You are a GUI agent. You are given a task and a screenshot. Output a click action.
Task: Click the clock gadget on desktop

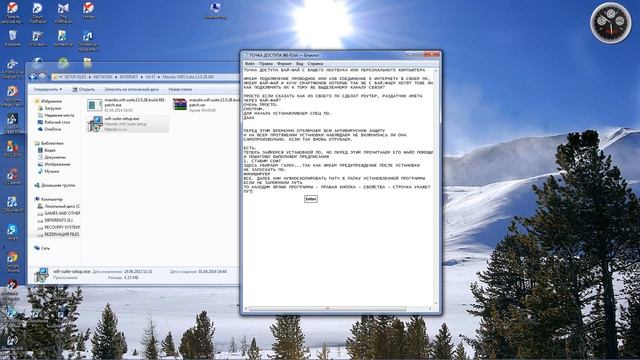coord(611,23)
